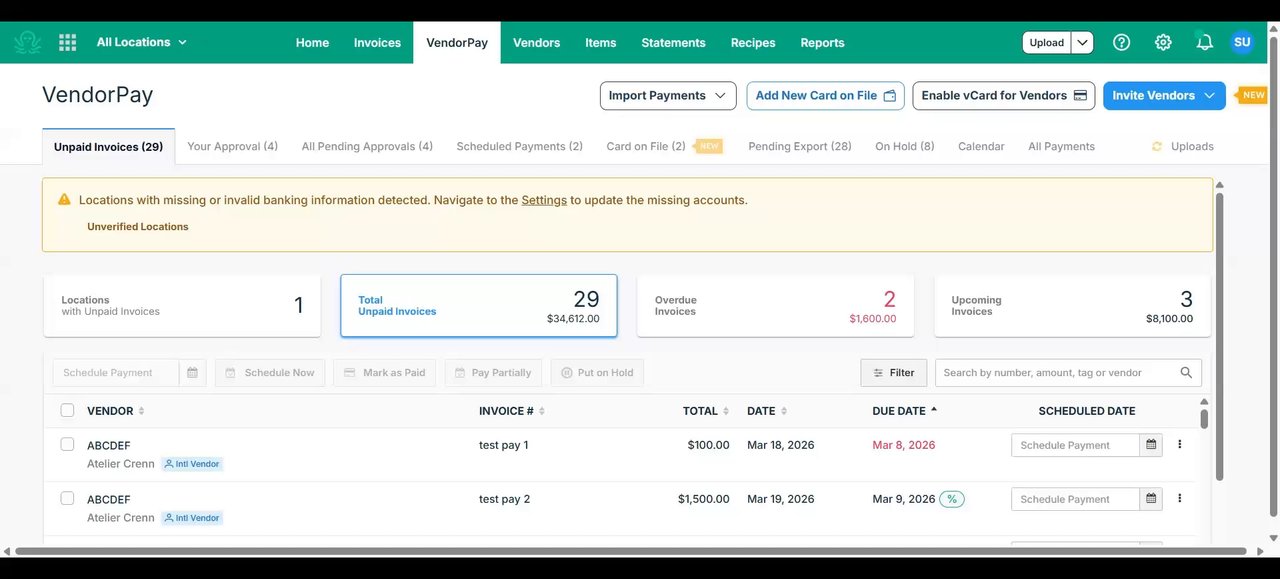Click the NEW flag beside Invite Vendors
Screen dimensions: 1280x579
coord(1253,95)
